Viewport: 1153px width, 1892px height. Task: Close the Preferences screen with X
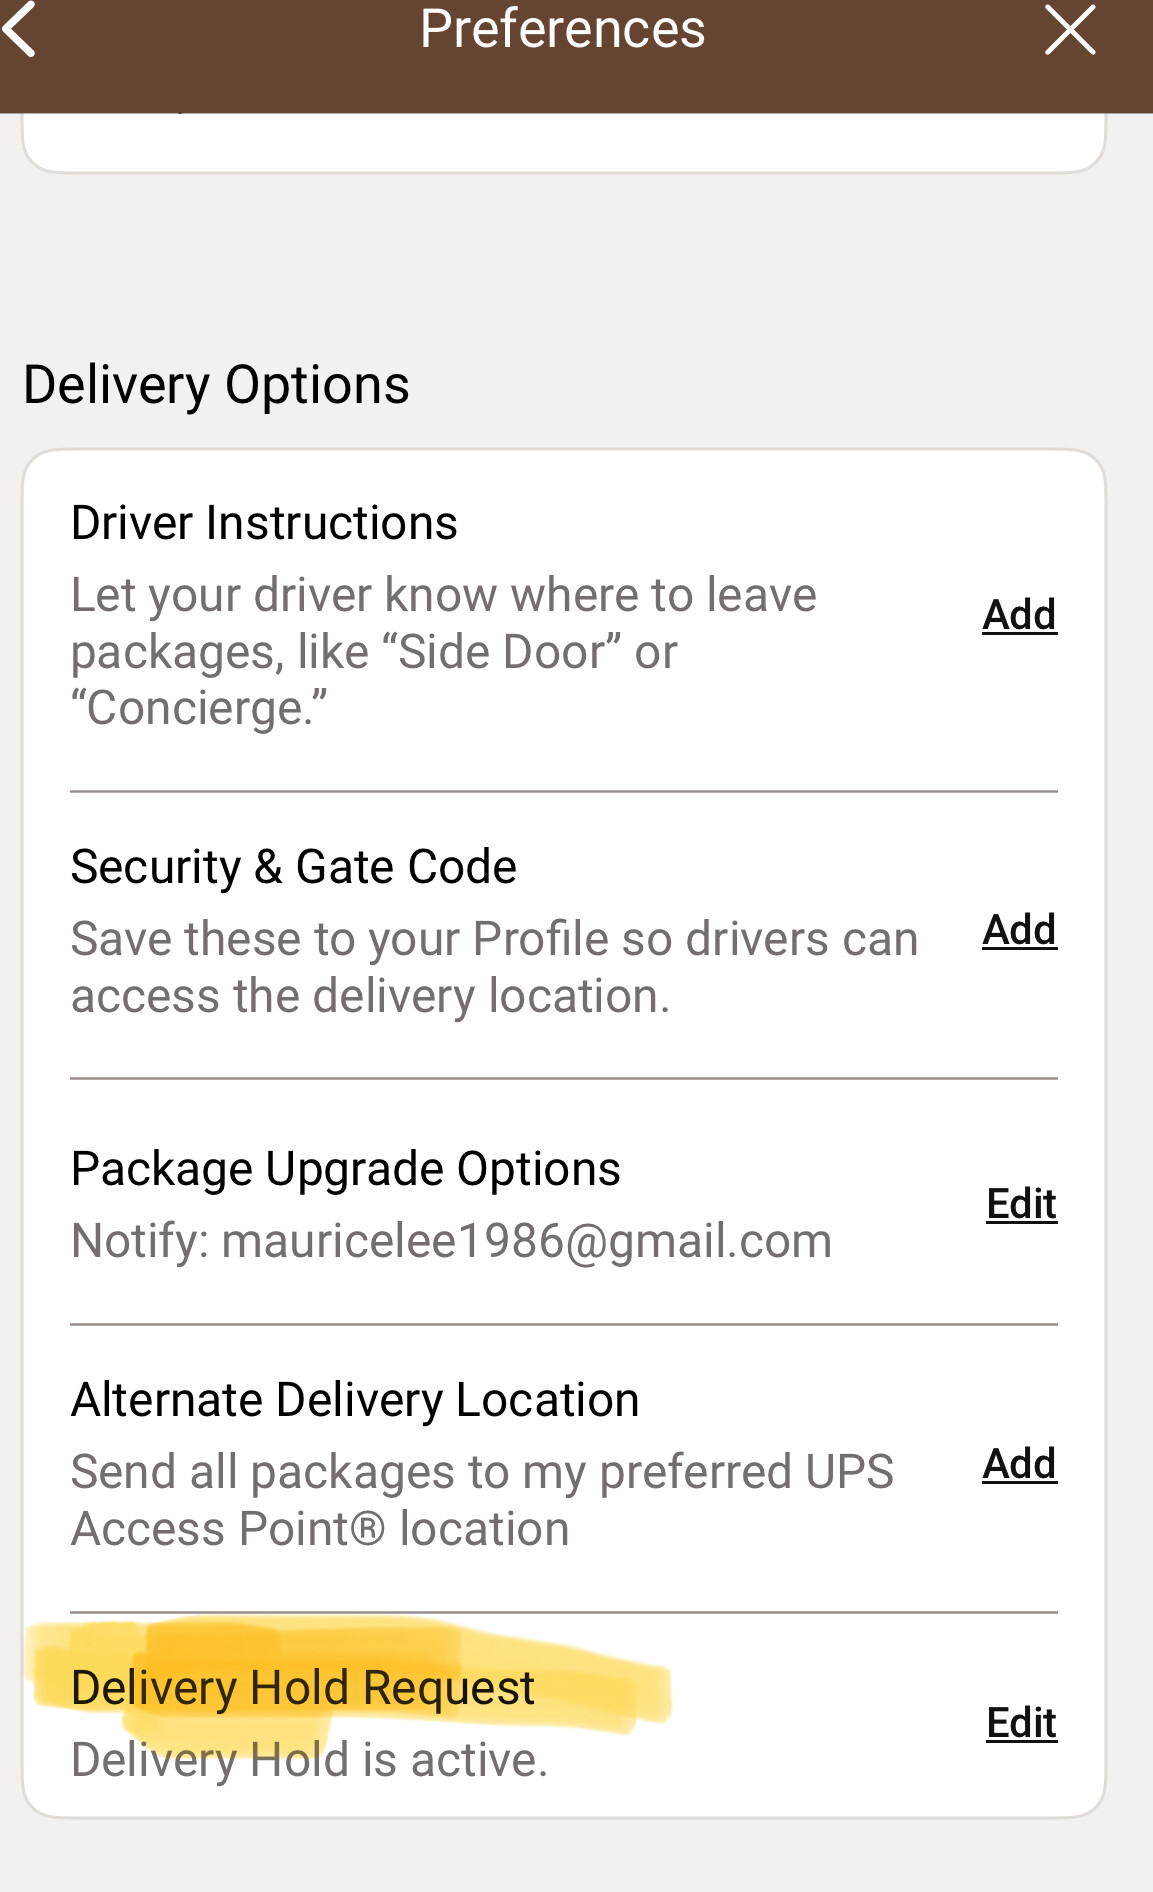1069,30
